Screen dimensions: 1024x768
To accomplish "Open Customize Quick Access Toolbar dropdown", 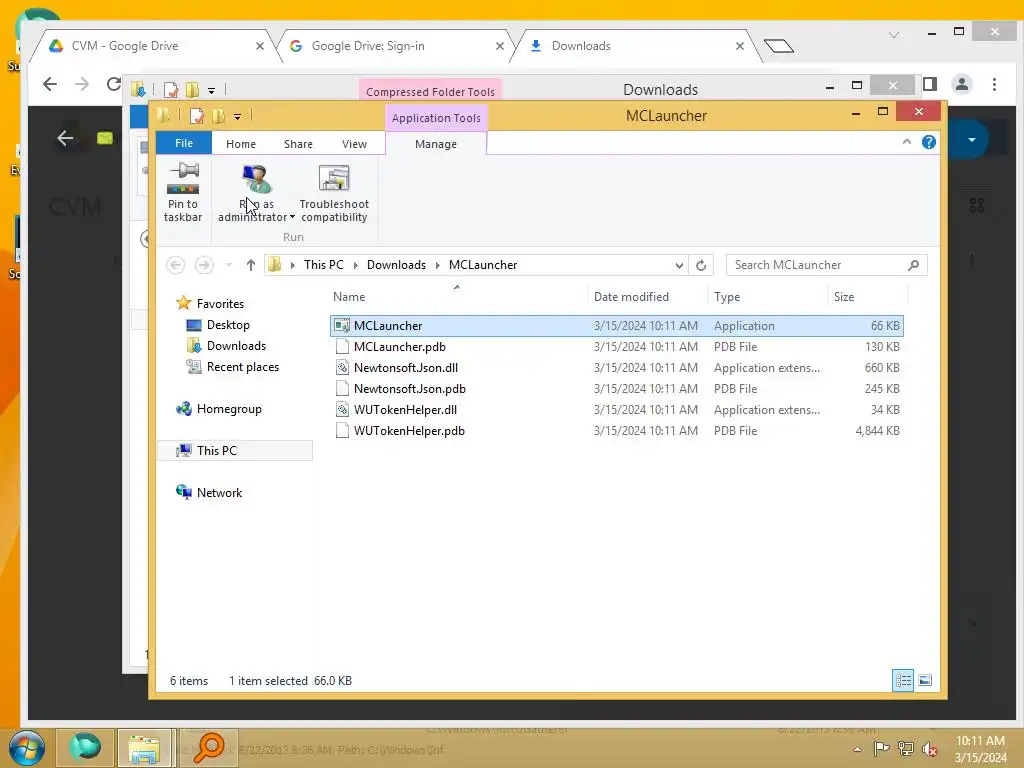I will click(237, 117).
